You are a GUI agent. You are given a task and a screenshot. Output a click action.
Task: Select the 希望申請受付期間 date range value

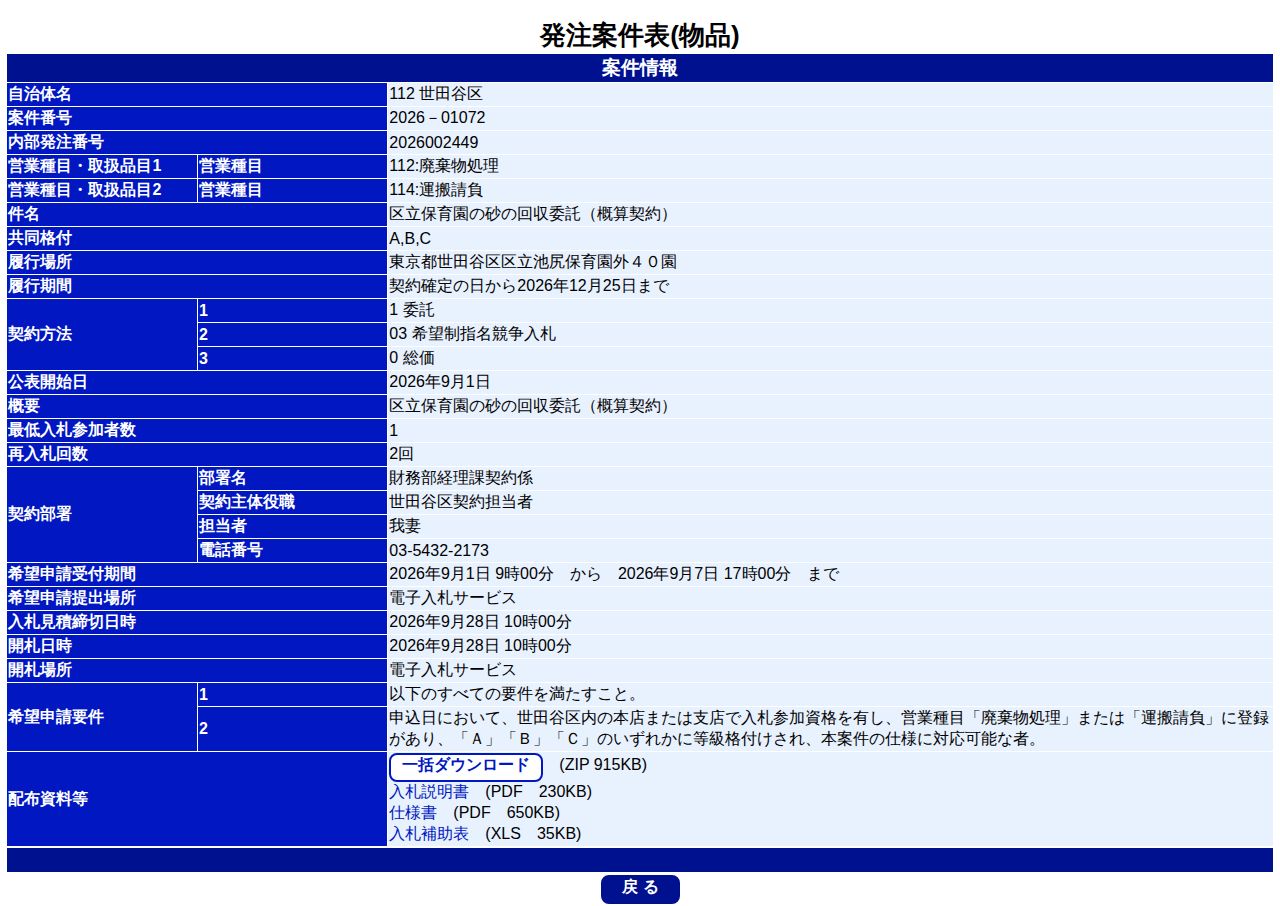614,574
